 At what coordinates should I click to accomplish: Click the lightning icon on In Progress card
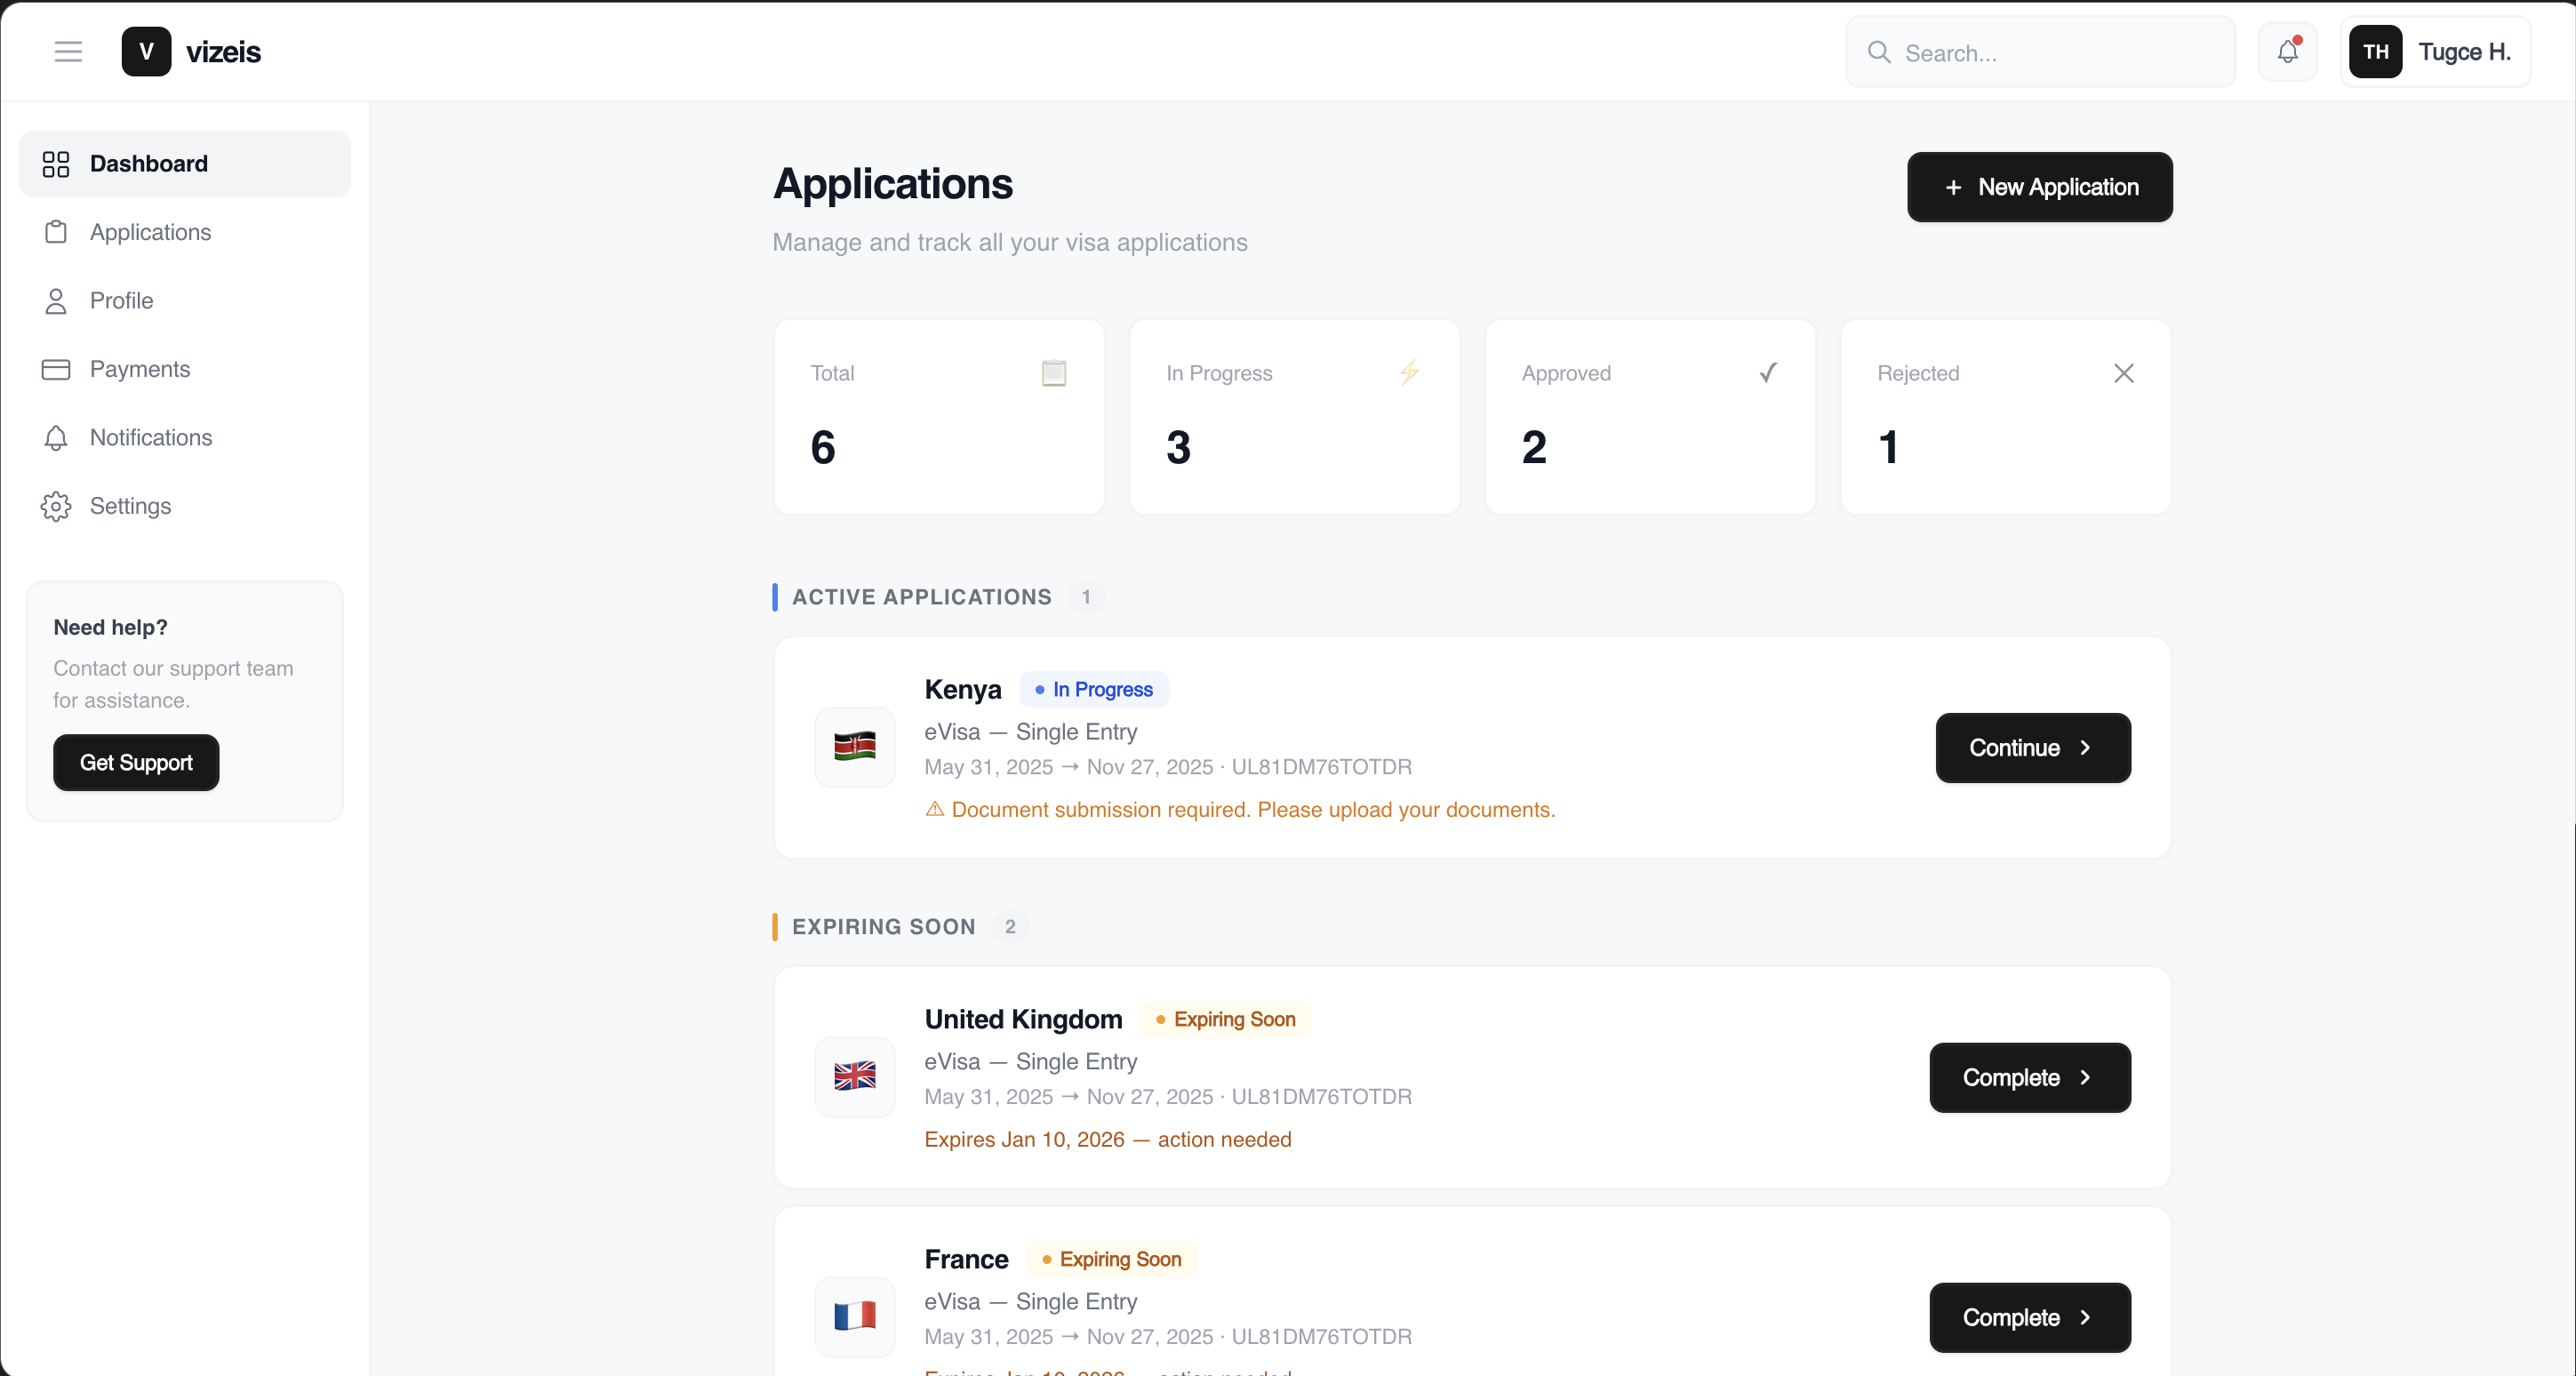pos(1410,372)
